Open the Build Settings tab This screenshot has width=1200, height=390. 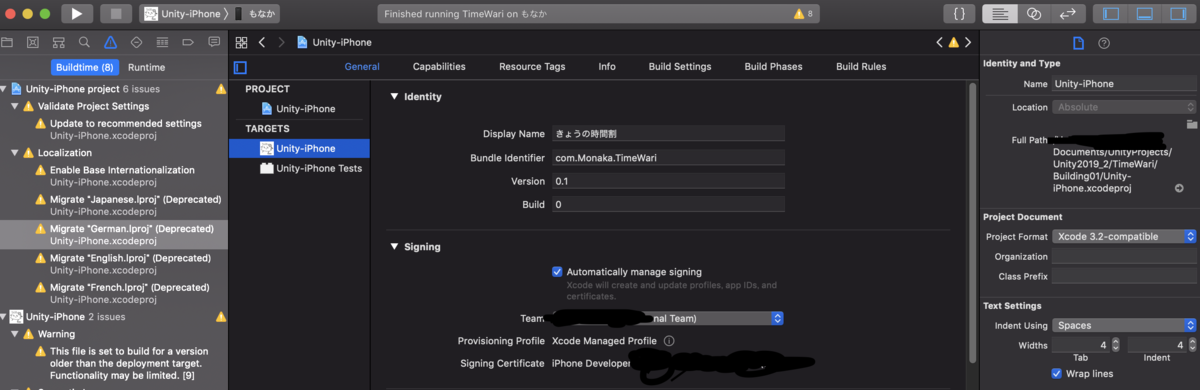(x=680, y=67)
